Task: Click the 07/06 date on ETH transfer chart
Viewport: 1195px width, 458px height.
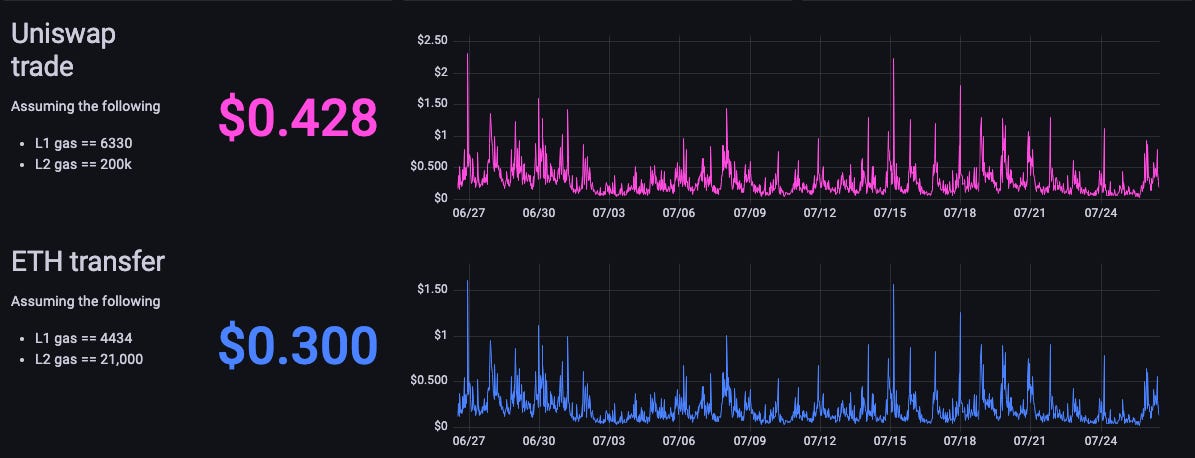Action: pos(679,440)
